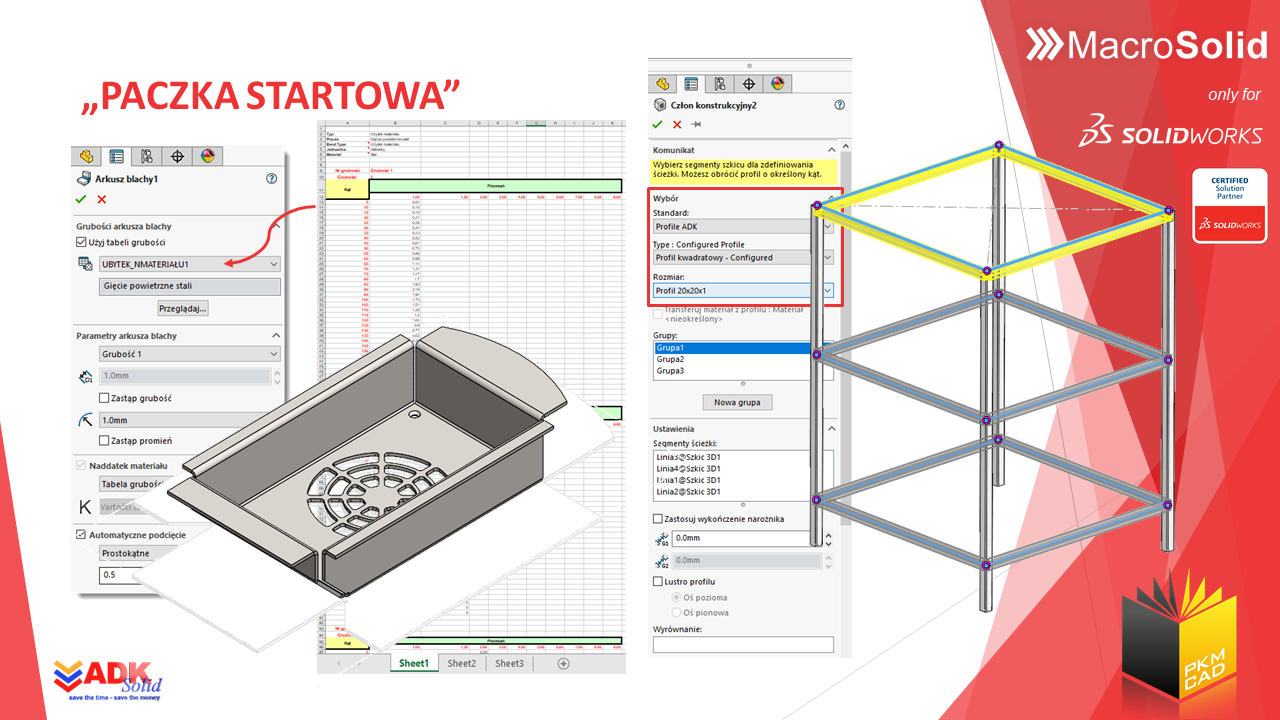This screenshot has width=1280, height=720.
Task: Collapse Komunikat section
Action: point(832,150)
